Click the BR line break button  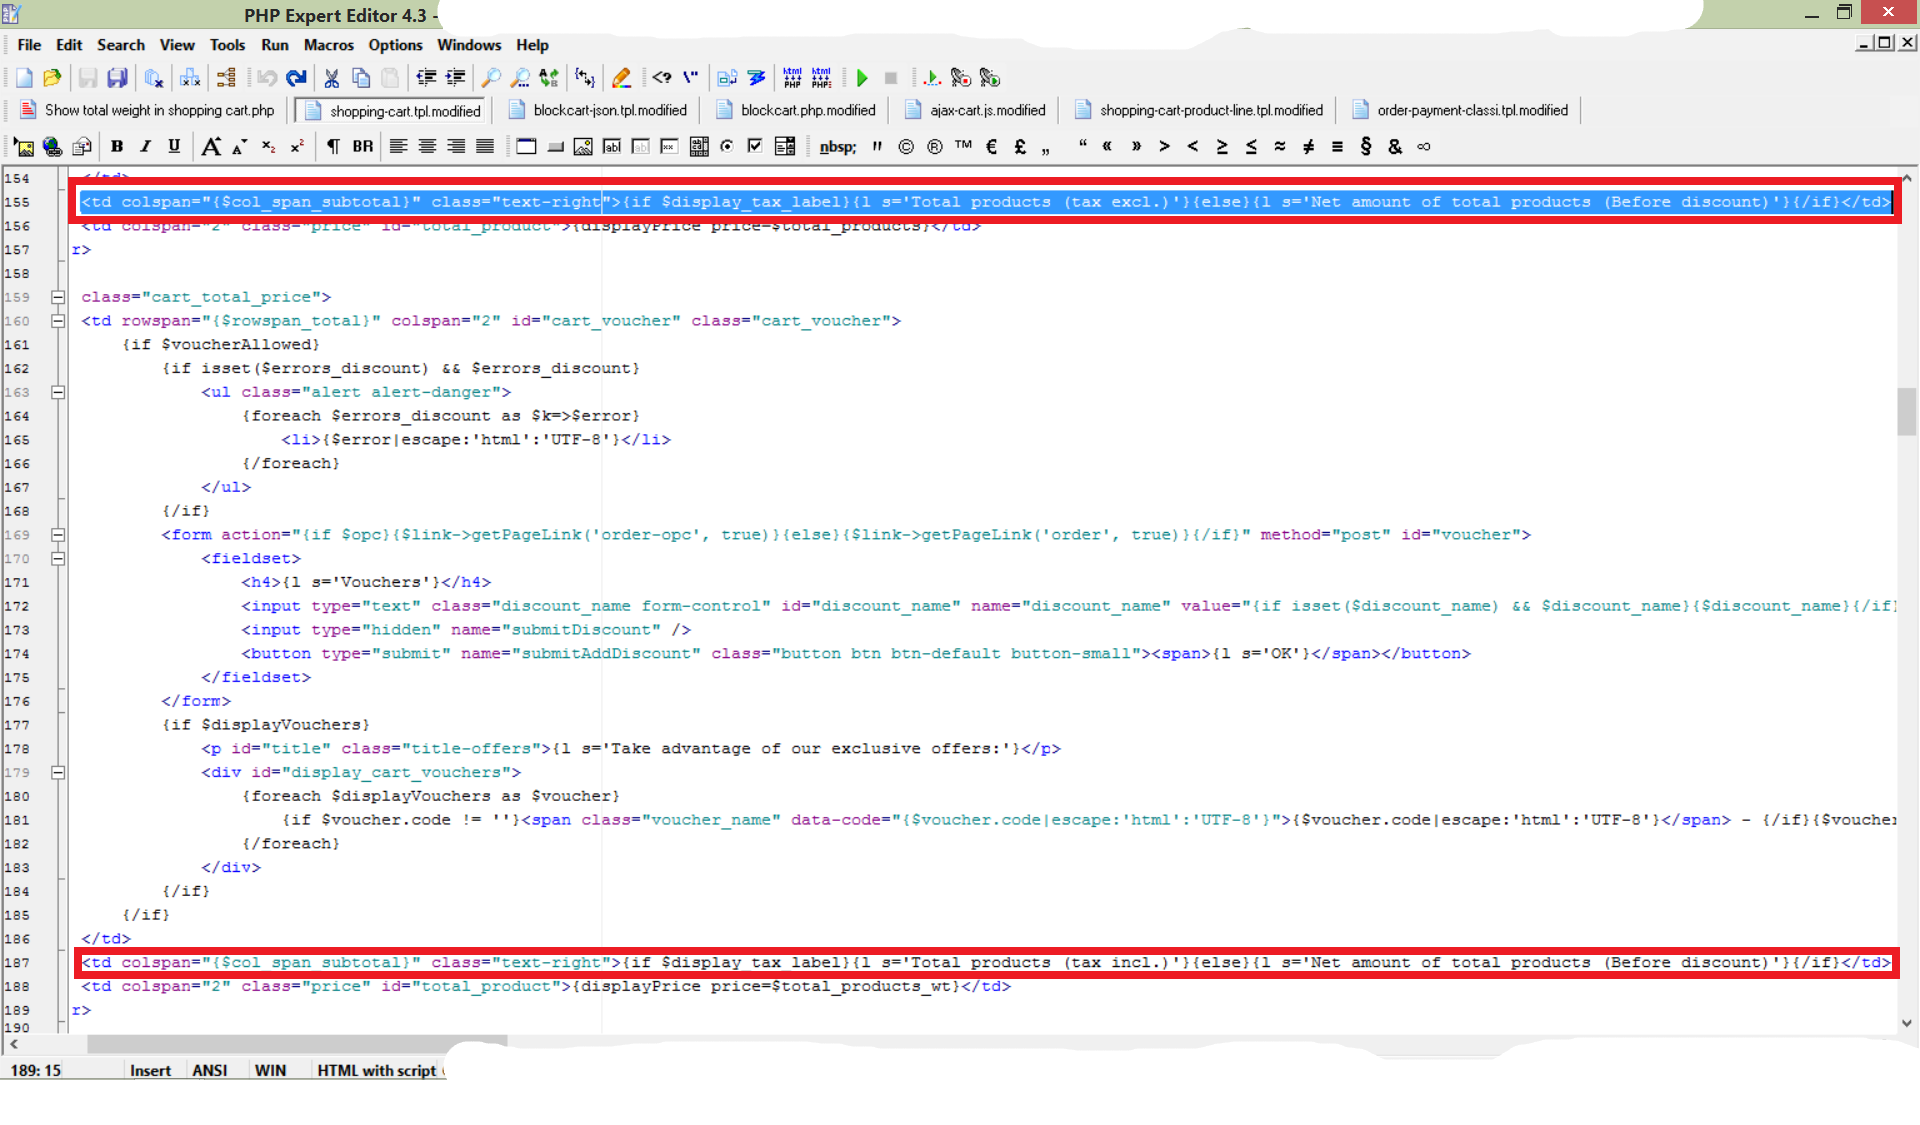coord(362,147)
